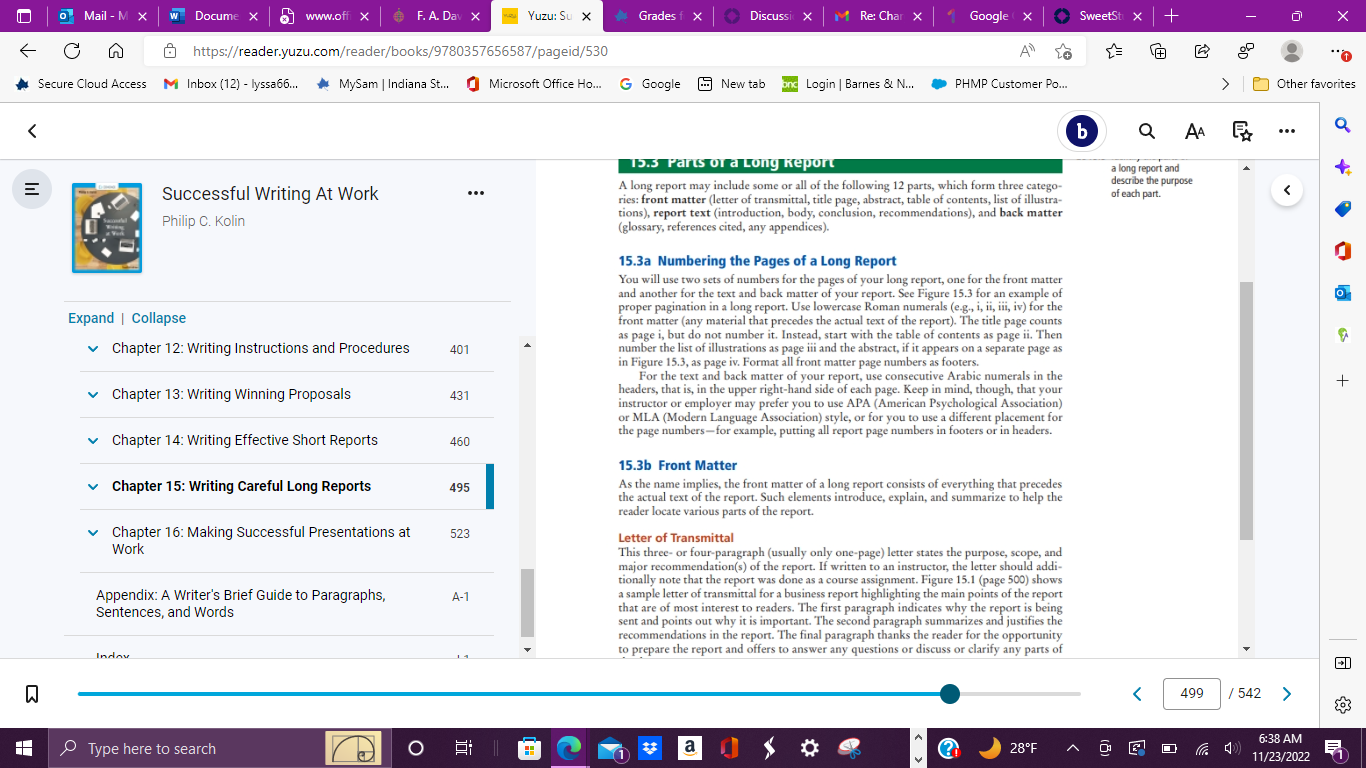The height and width of the screenshot is (768, 1366).
Task: Open Task View on the taskbar
Action: click(x=463, y=748)
